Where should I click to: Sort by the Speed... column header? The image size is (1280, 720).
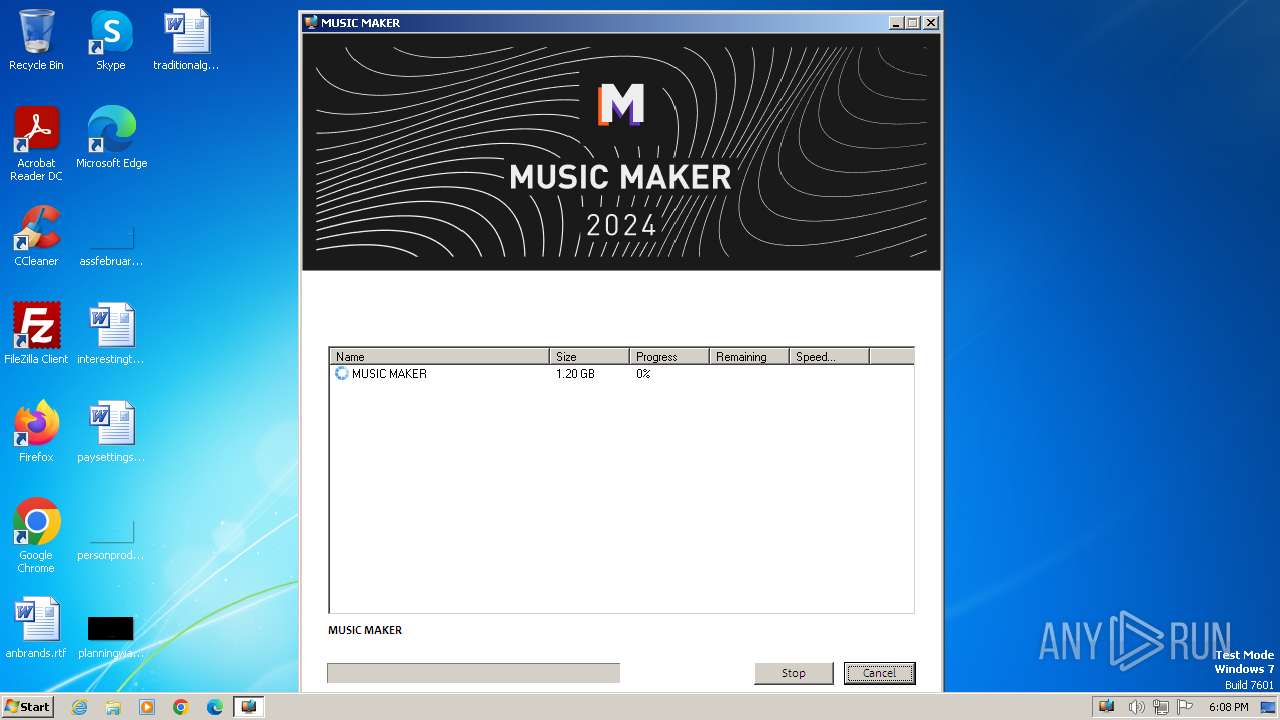pos(829,356)
